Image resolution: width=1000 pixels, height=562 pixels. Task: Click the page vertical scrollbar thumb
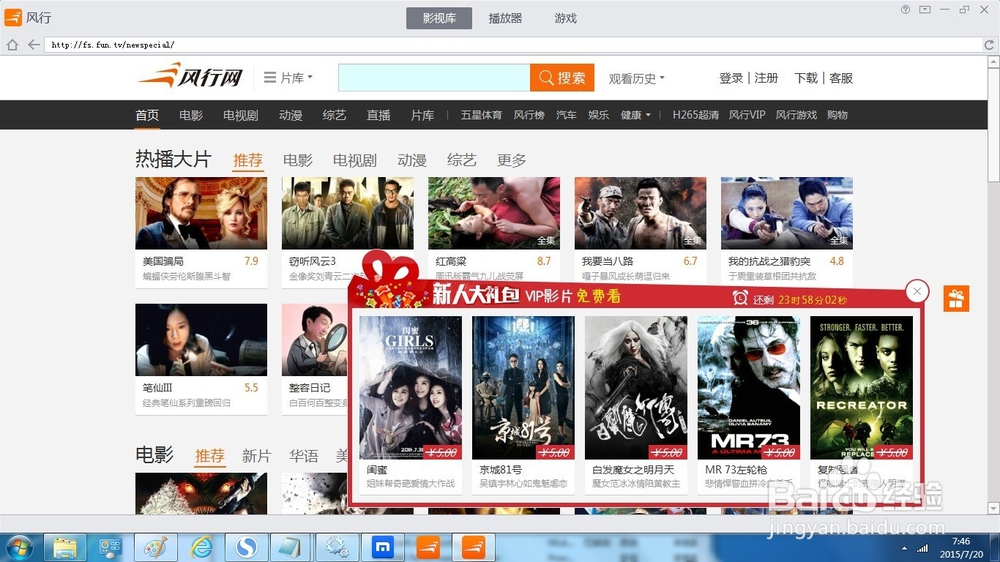click(x=993, y=125)
